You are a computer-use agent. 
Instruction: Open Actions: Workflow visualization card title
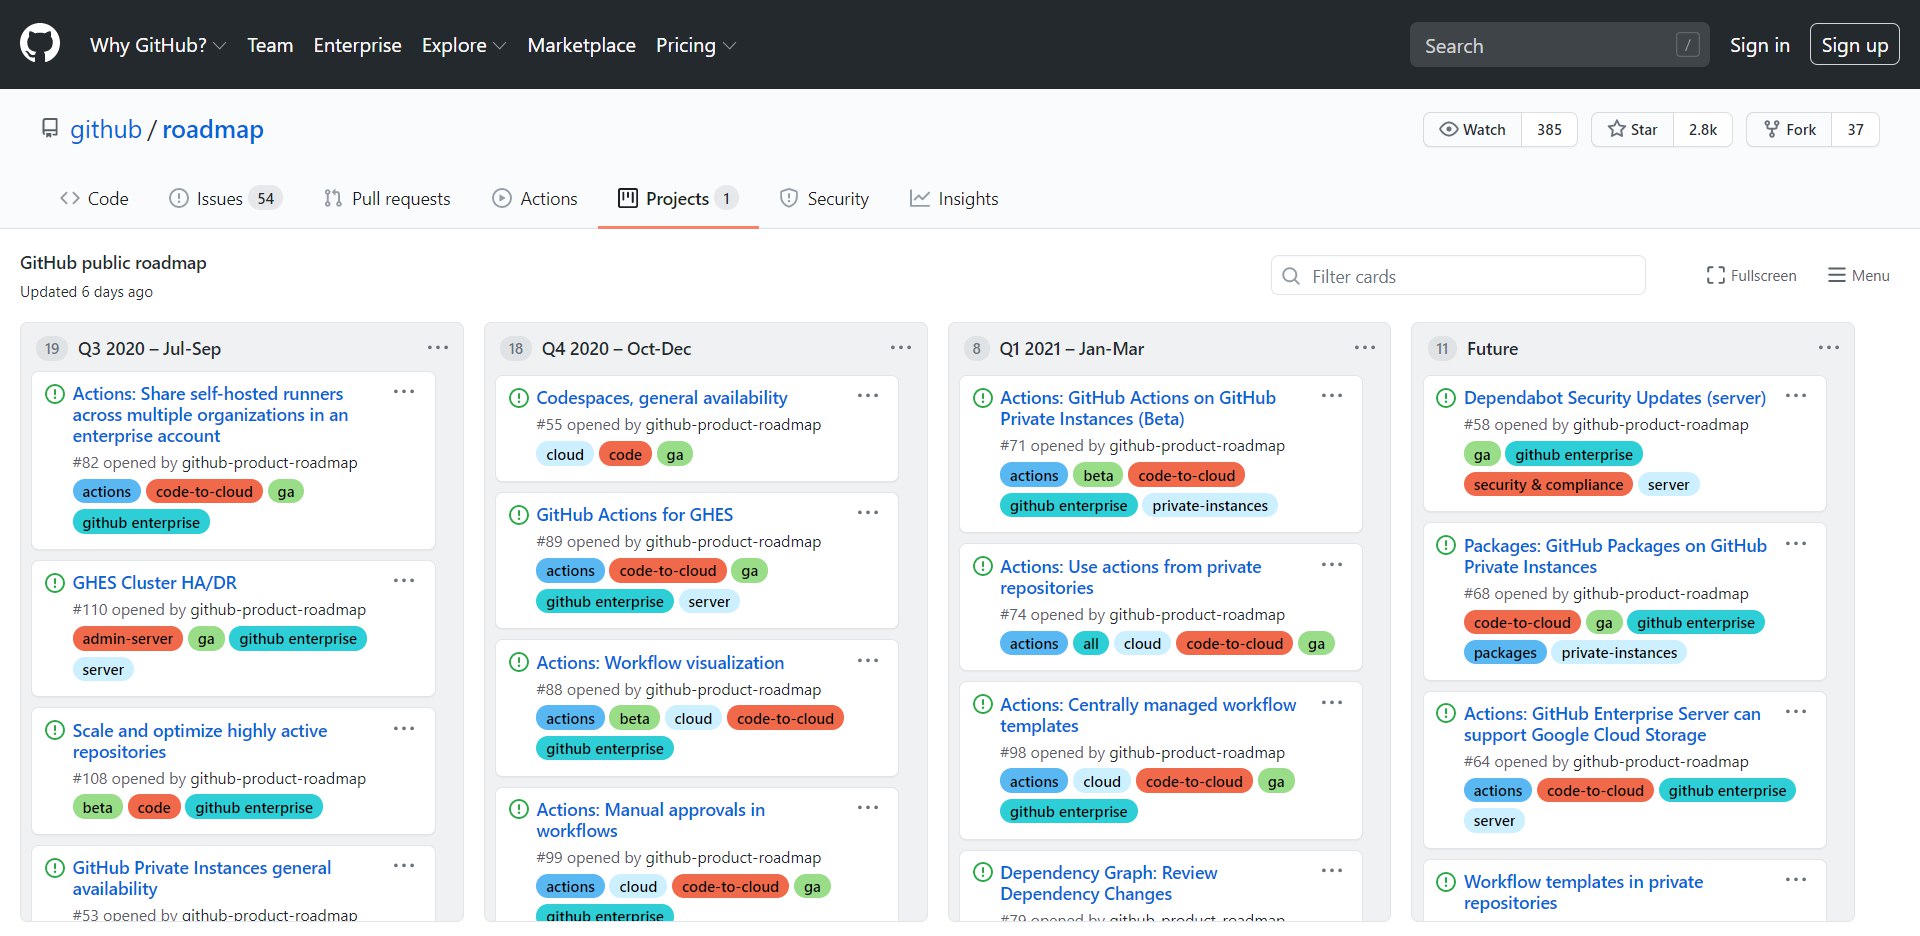(x=660, y=662)
